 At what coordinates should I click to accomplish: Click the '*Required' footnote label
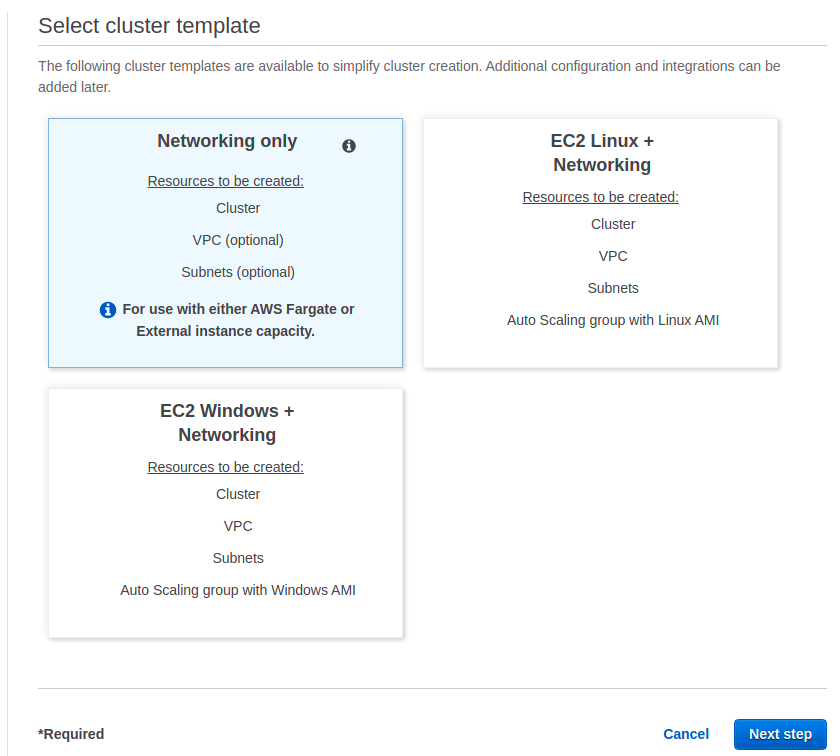71,734
